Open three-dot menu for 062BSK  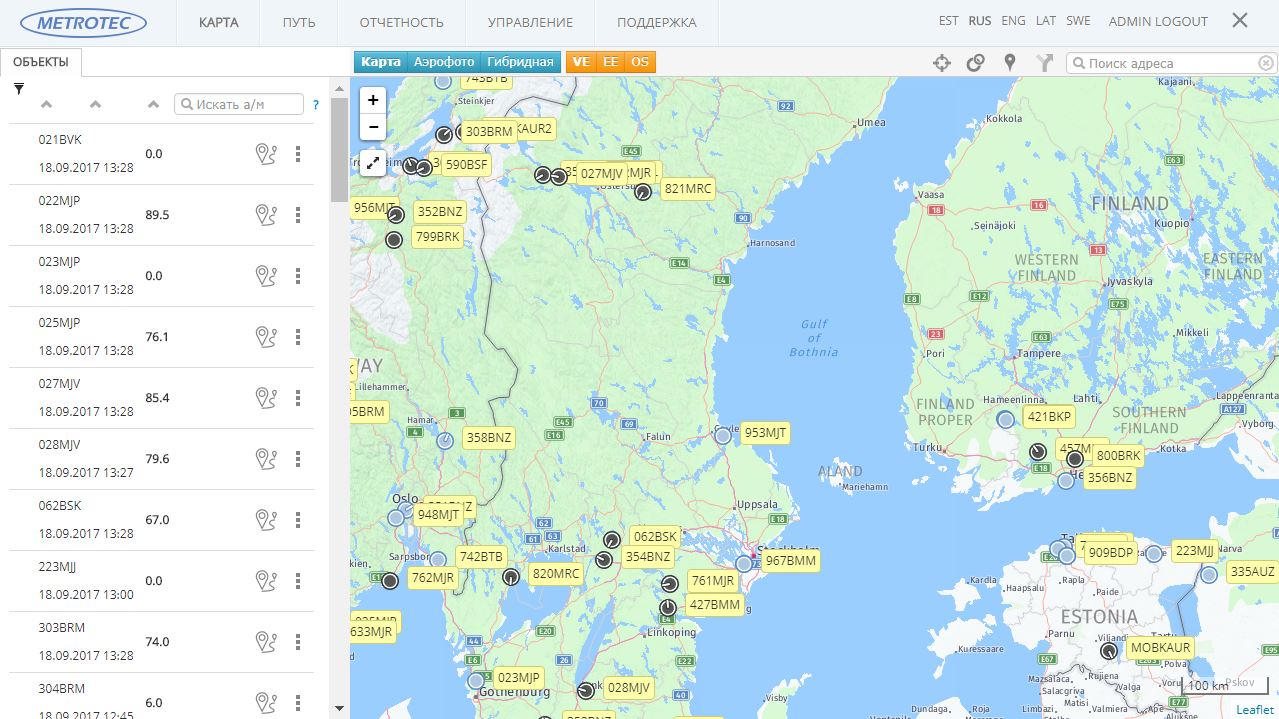click(298, 520)
